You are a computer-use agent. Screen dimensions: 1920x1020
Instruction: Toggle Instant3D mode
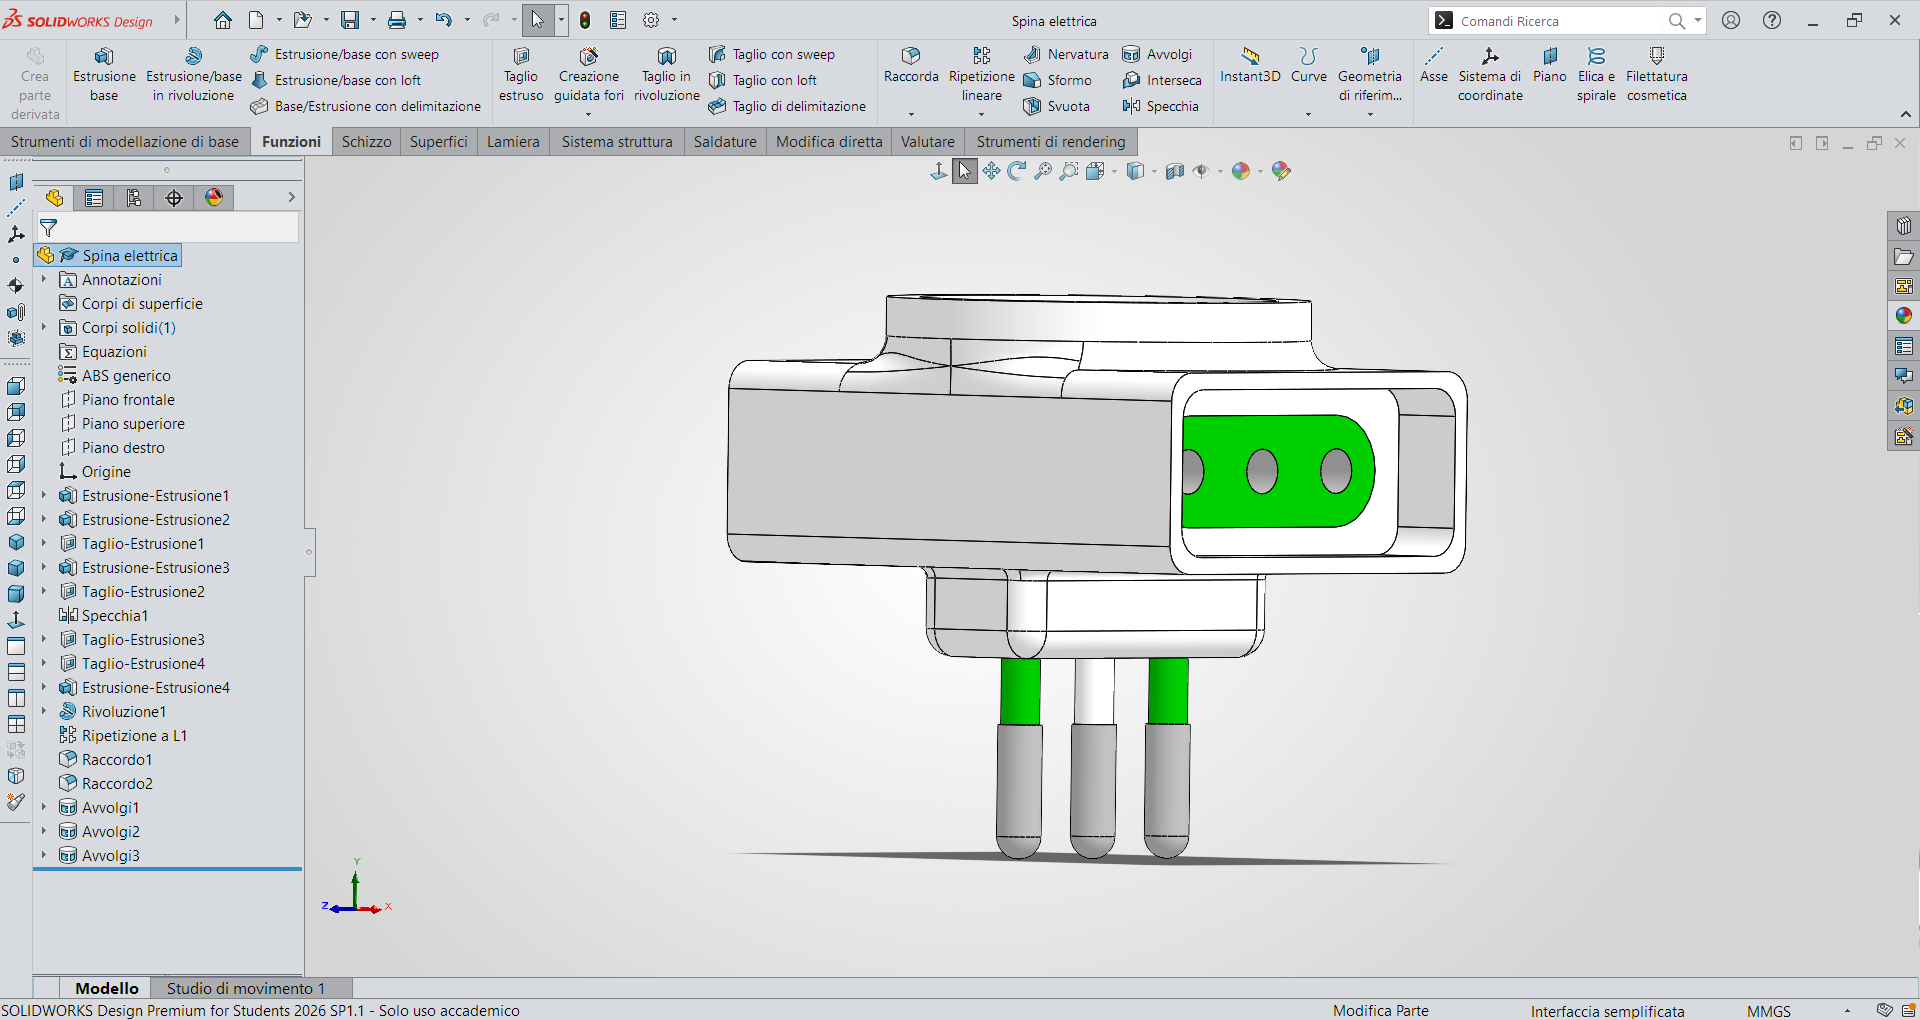click(x=1250, y=65)
